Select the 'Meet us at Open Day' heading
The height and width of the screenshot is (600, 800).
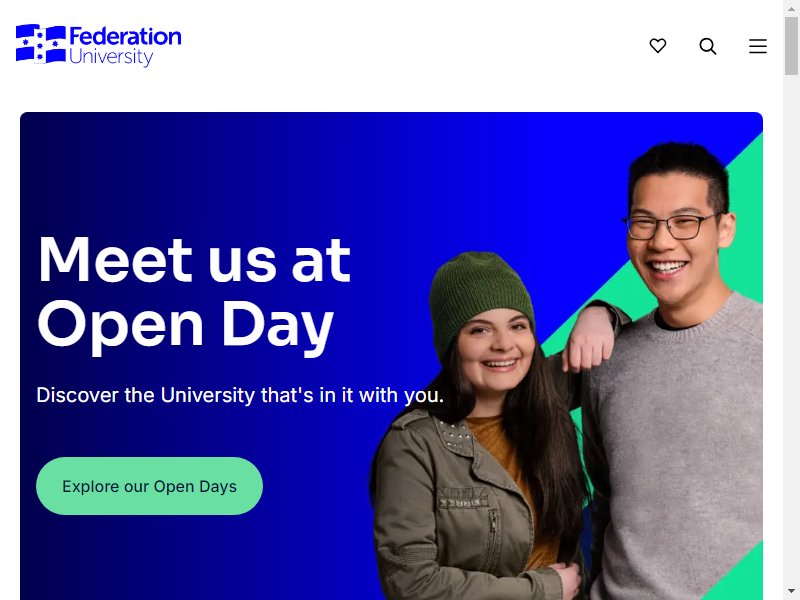coord(194,293)
